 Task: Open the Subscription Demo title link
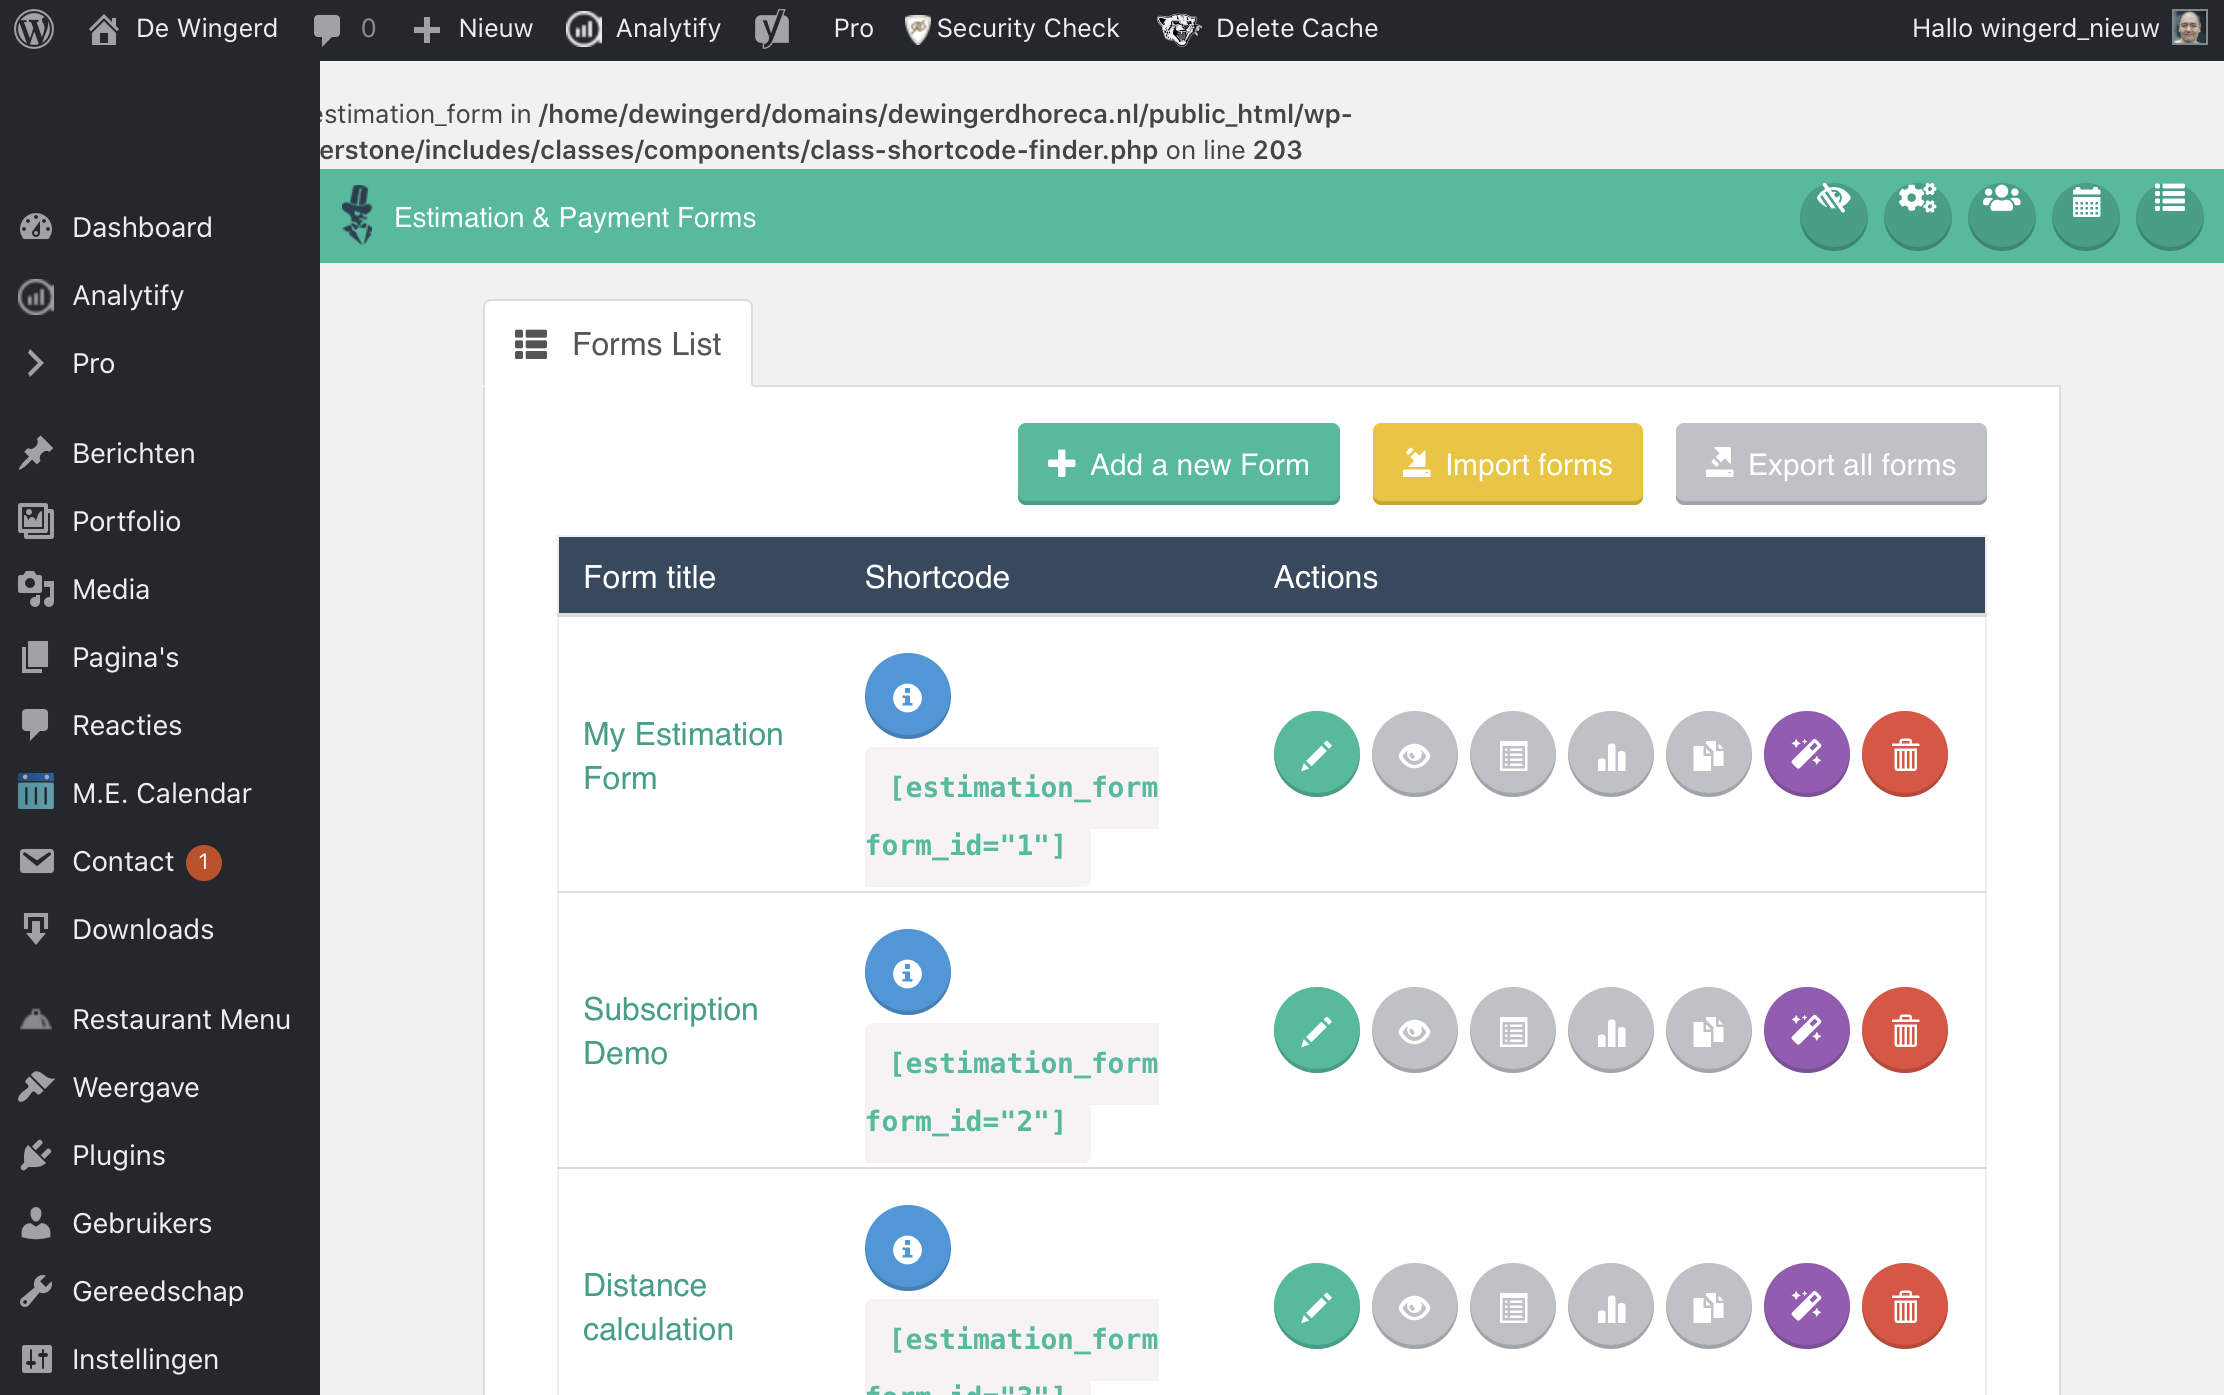click(x=670, y=1031)
